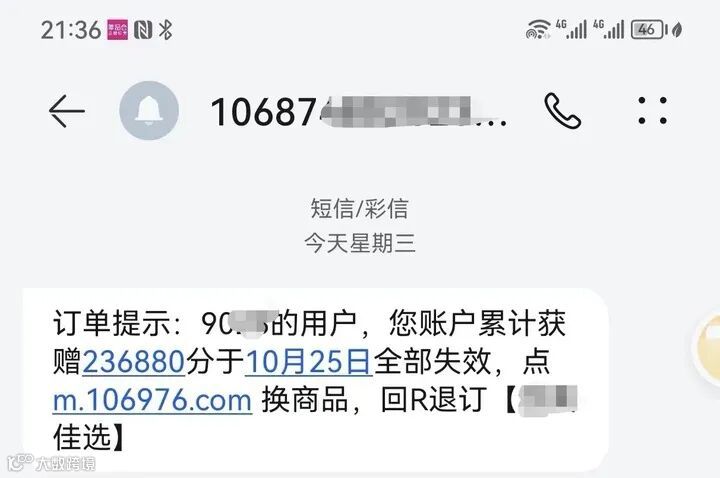Screen dimensions: 720x478
Task: Tap the Wi-Fi status icon
Action: click(538, 29)
